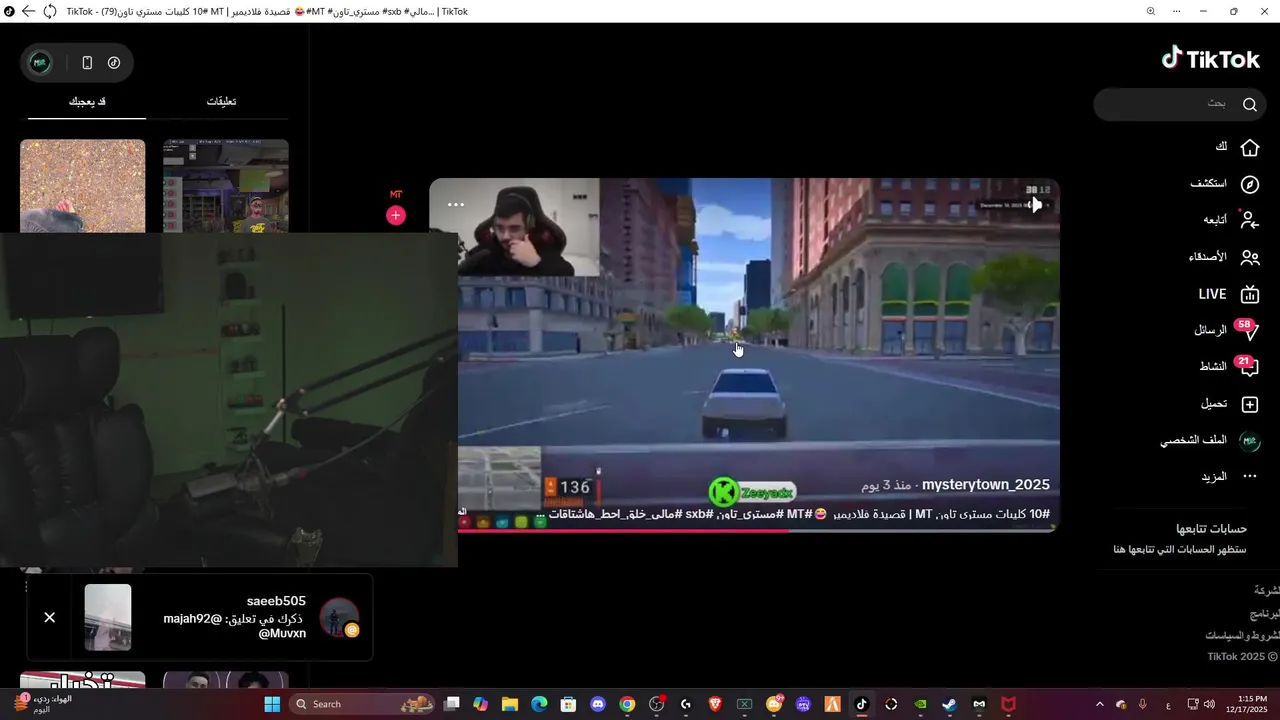Click the search magnifier icon
This screenshot has height=720, width=1280.
1250,104
